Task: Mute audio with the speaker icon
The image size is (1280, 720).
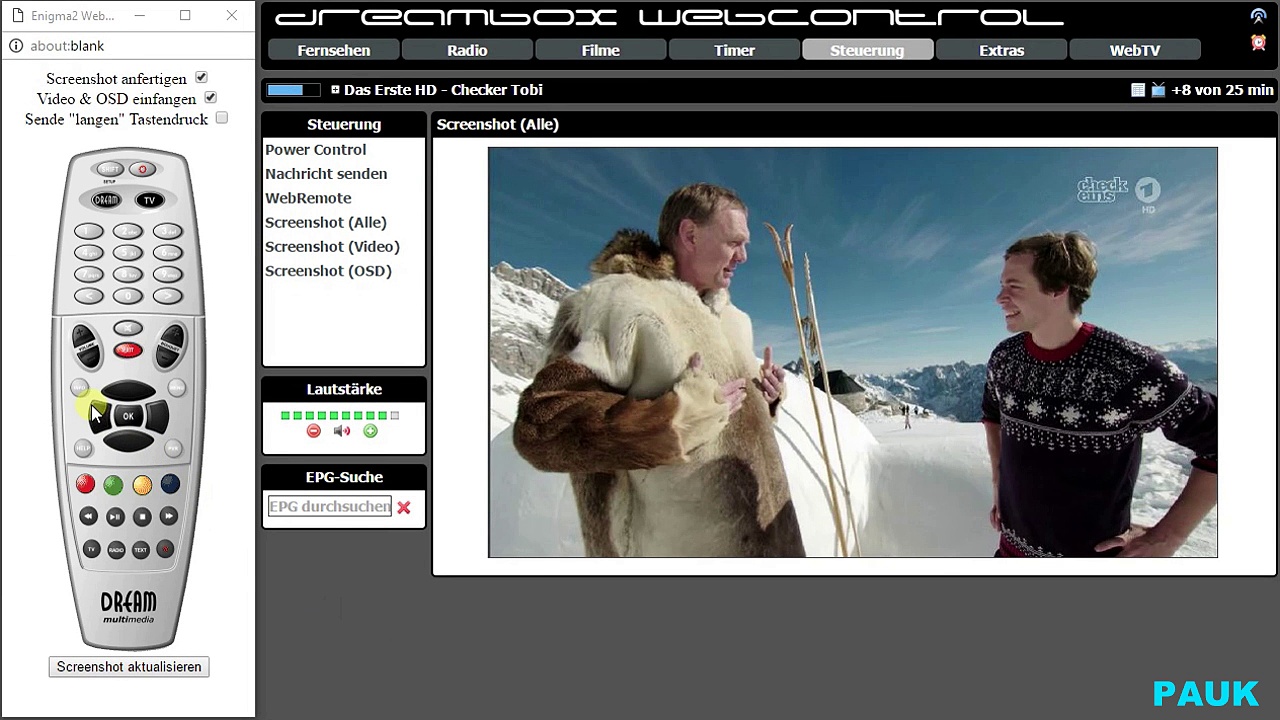Action: (x=342, y=431)
